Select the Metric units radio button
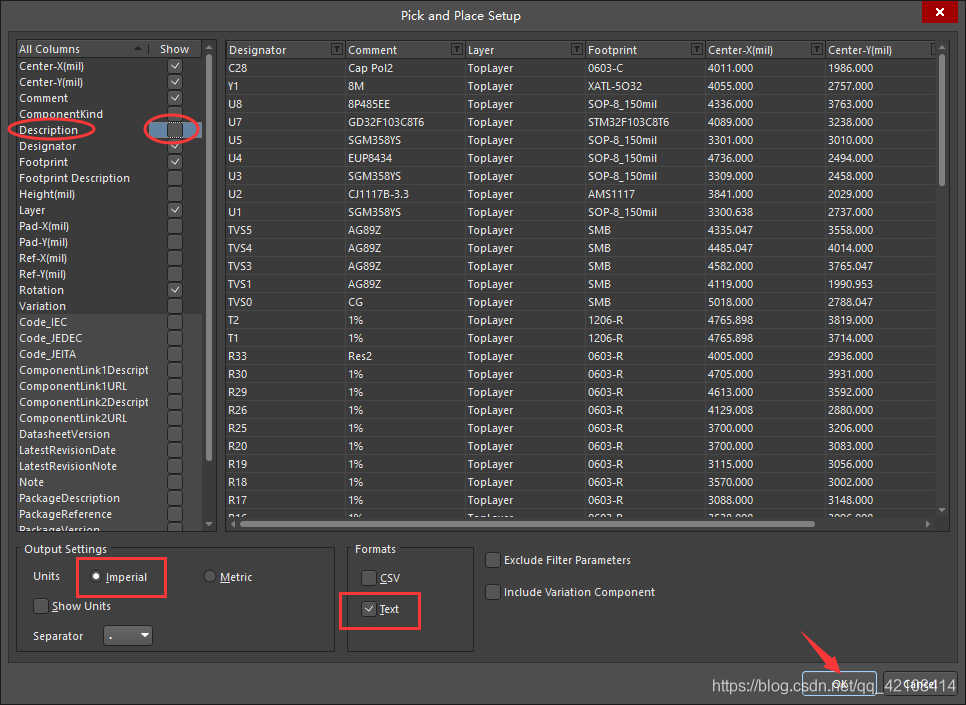The width and height of the screenshot is (966, 705). pos(210,576)
